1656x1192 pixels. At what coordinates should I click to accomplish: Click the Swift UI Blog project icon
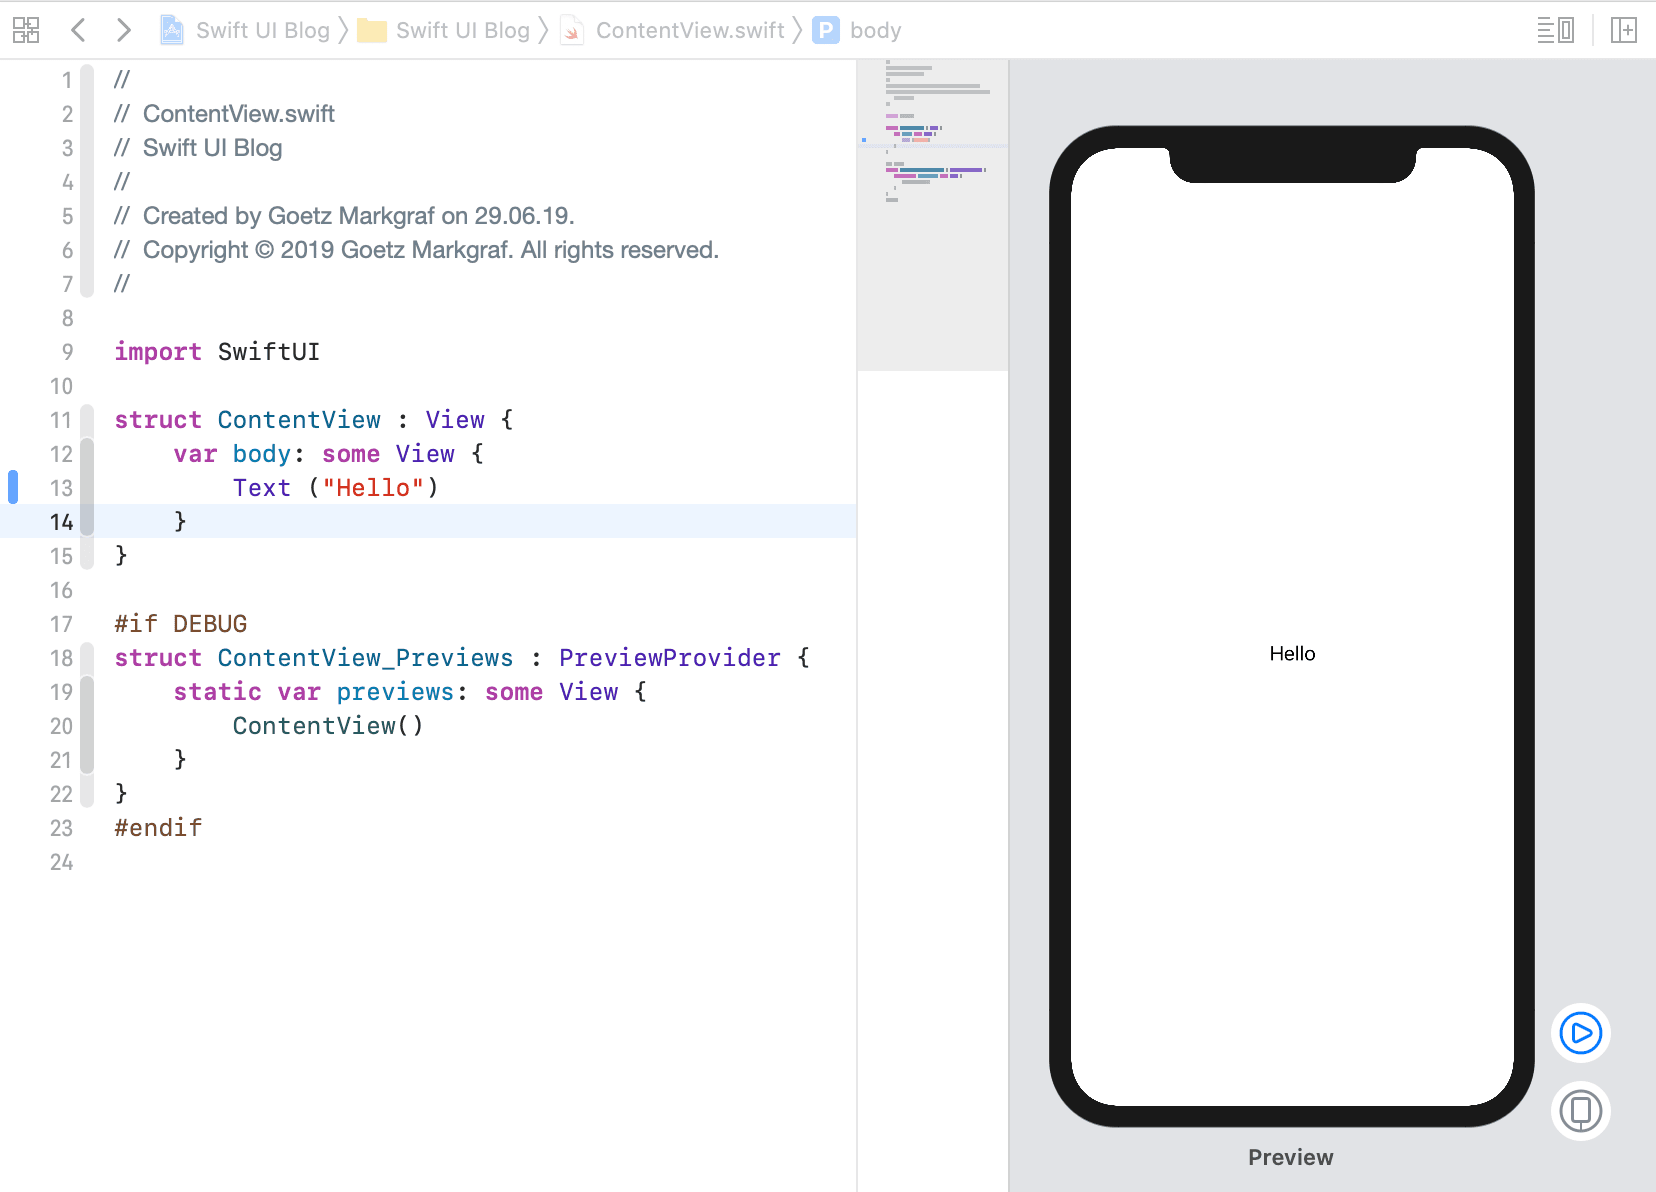[x=172, y=30]
